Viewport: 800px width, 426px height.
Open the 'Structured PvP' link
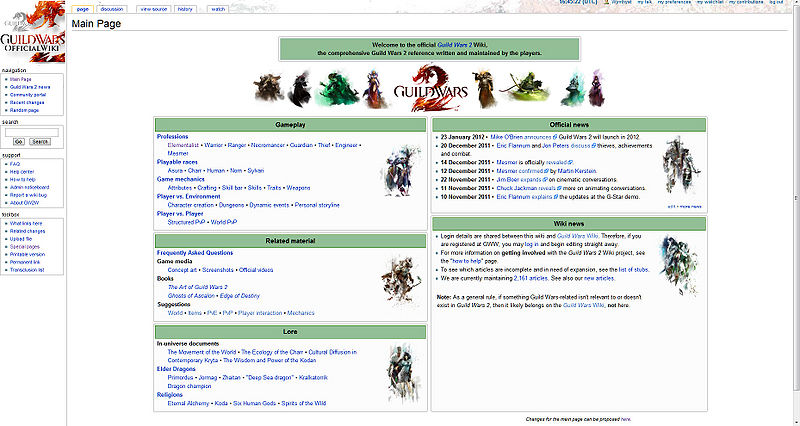pos(186,222)
